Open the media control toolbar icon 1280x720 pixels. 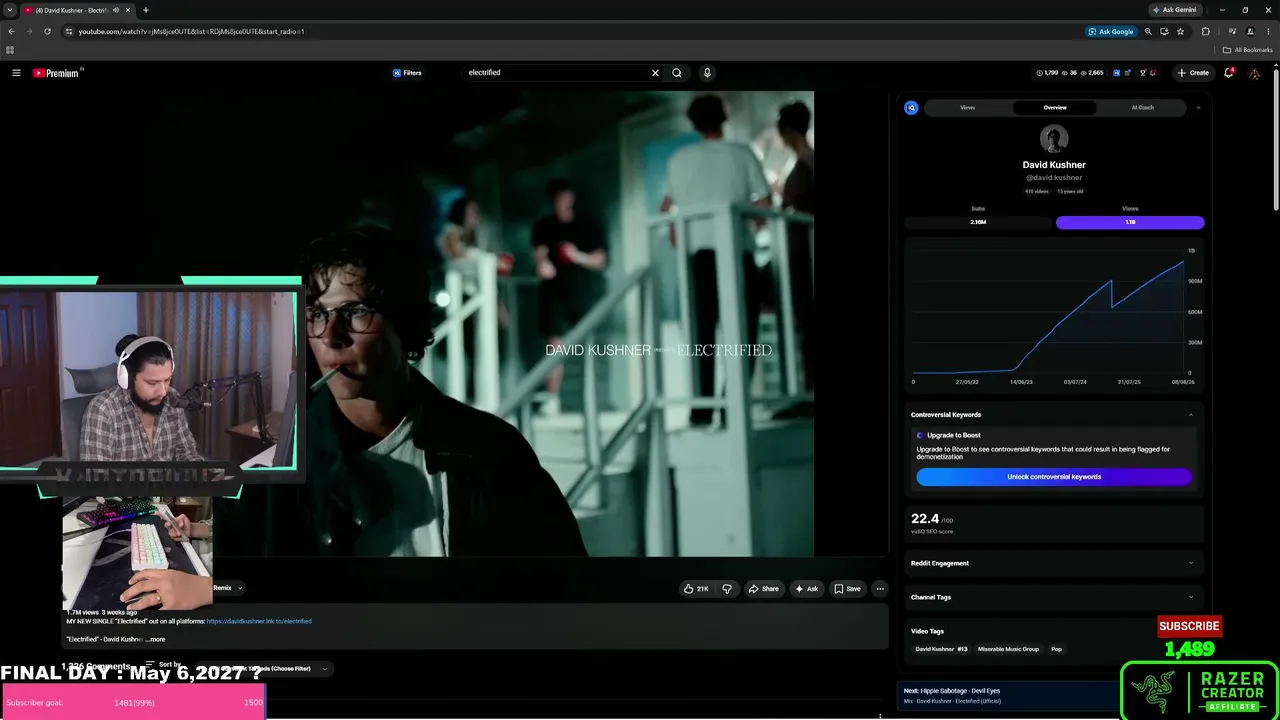pos(1232,31)
